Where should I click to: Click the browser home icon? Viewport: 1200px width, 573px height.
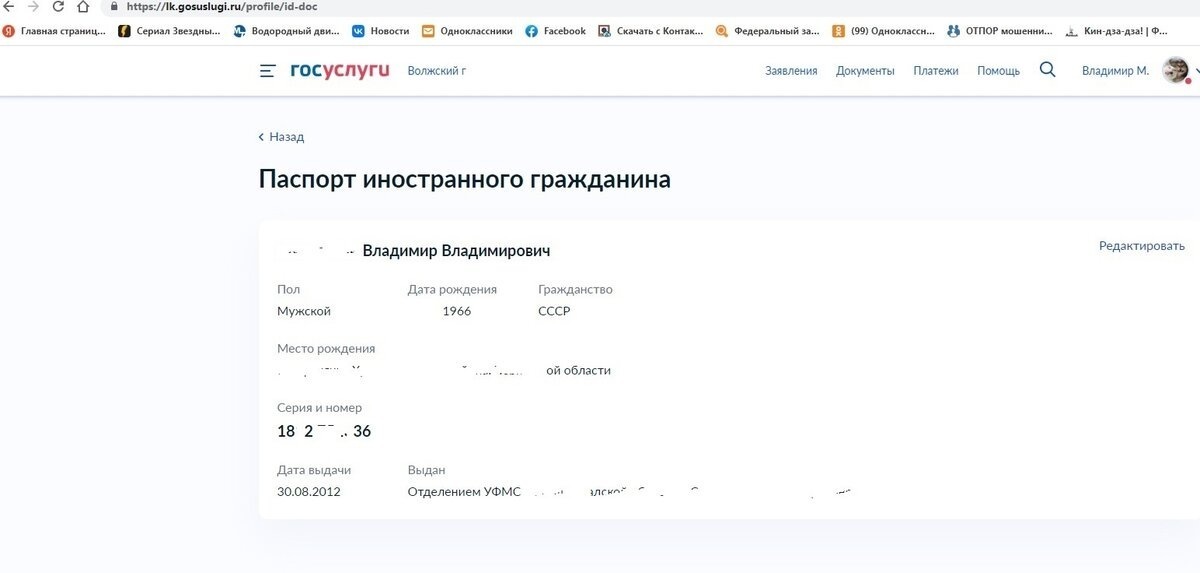84,6
